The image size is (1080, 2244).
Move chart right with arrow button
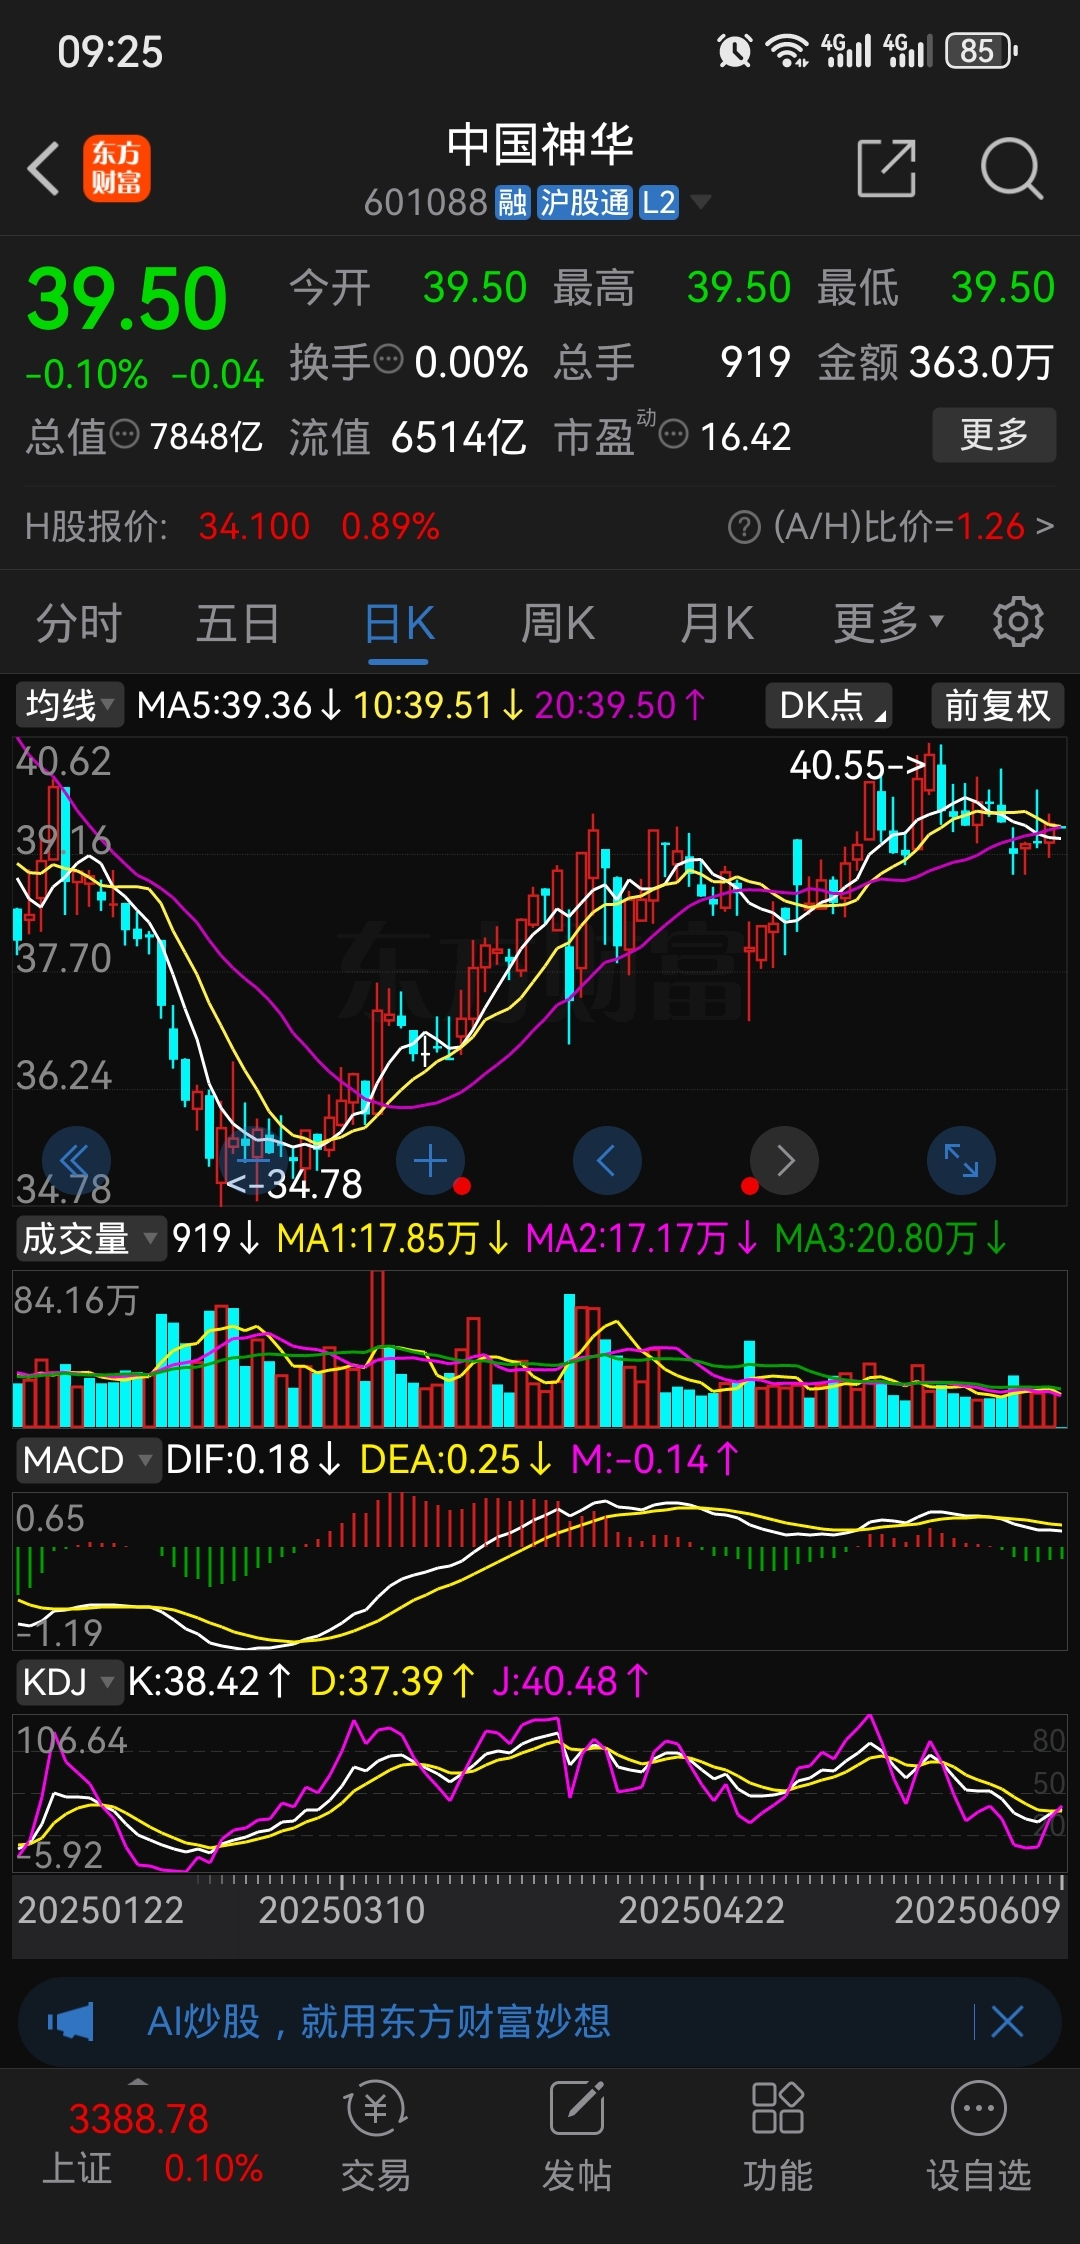785,1161
